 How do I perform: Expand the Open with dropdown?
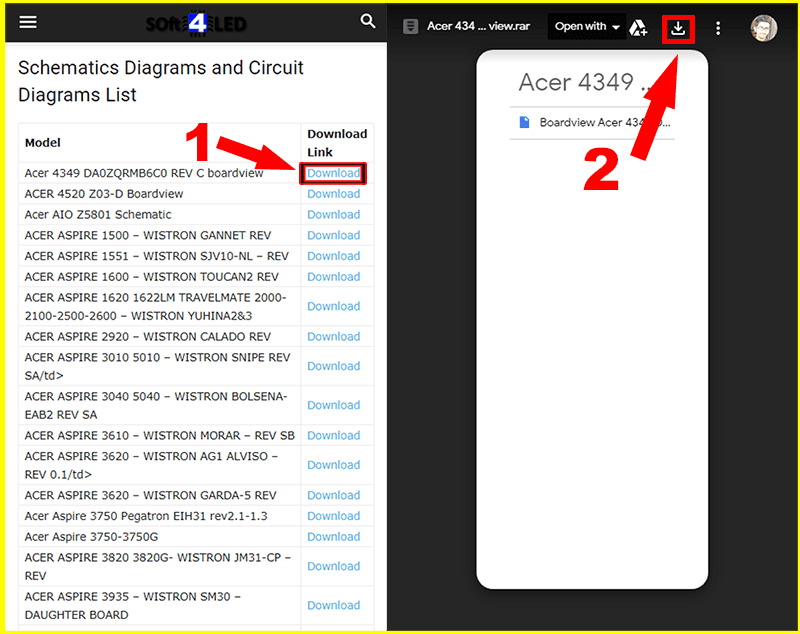click(x=587, y=27)
